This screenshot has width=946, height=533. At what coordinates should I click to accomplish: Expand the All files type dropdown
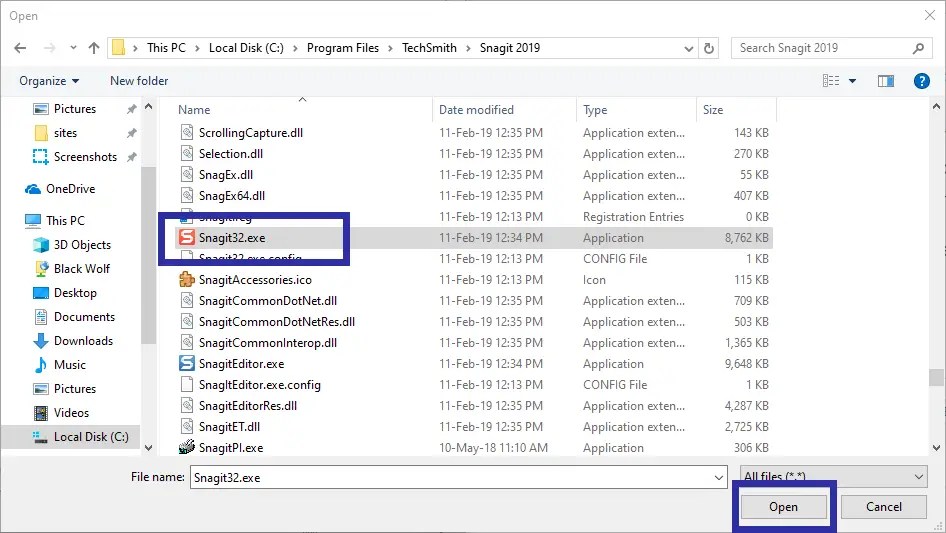click(833, 478)
